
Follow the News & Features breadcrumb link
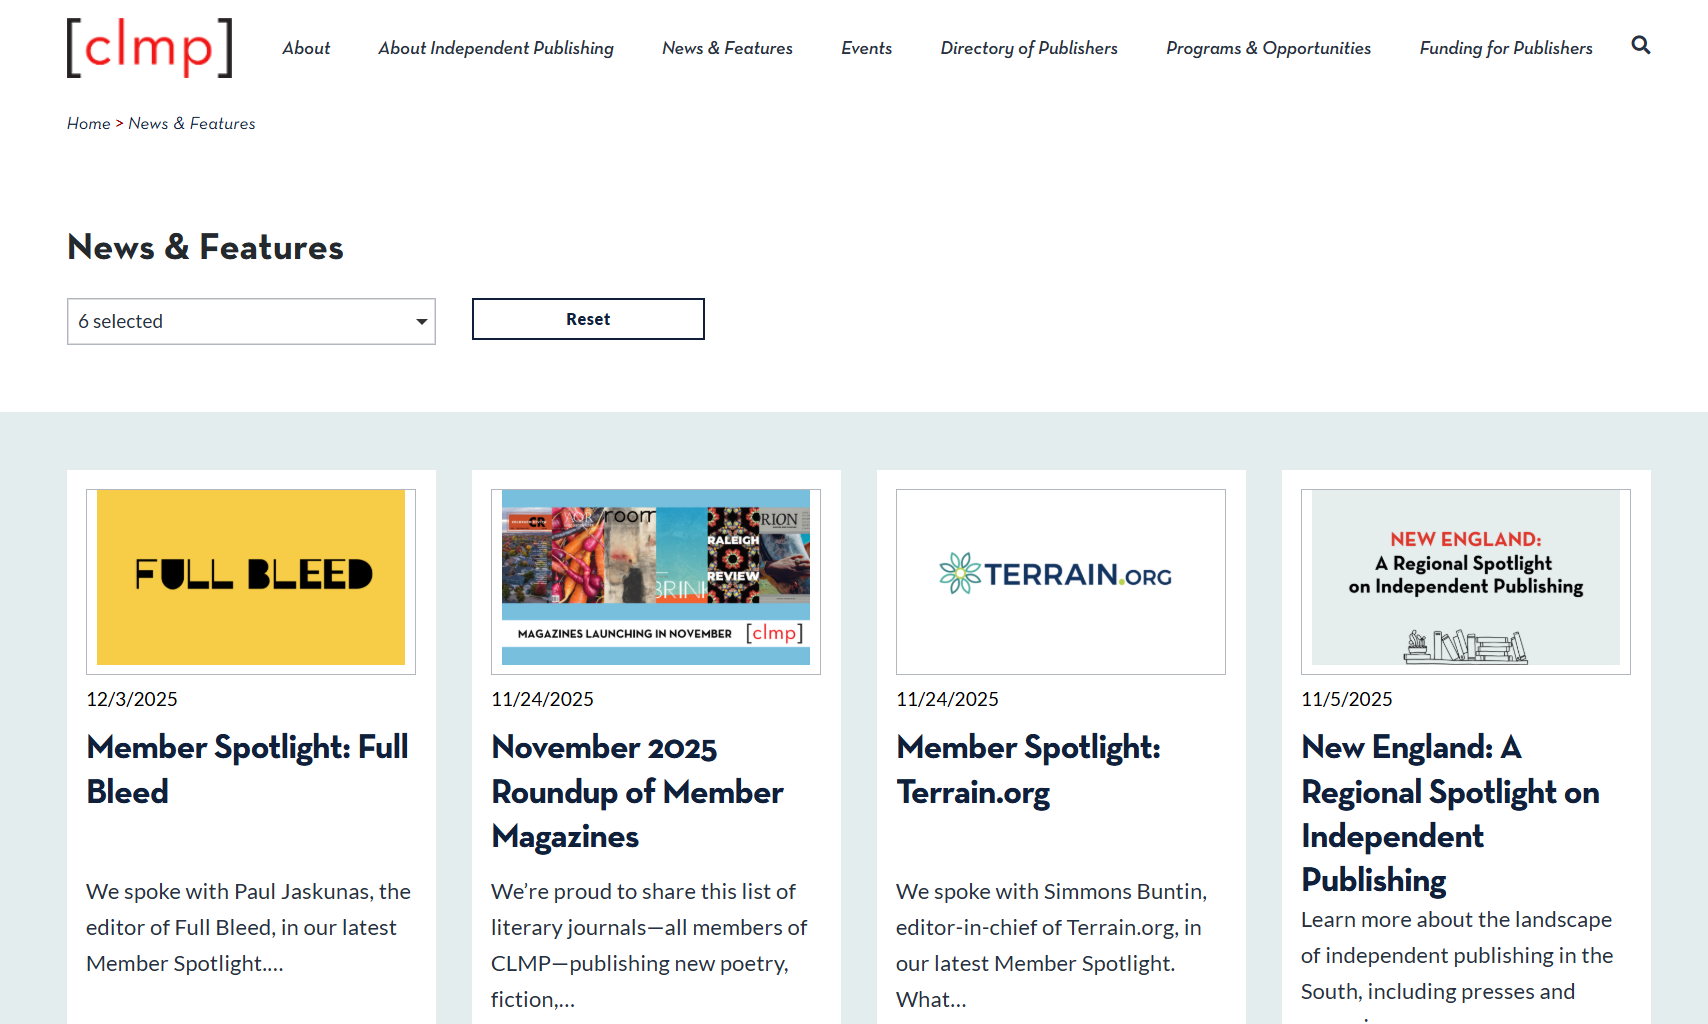coord(192,123)
